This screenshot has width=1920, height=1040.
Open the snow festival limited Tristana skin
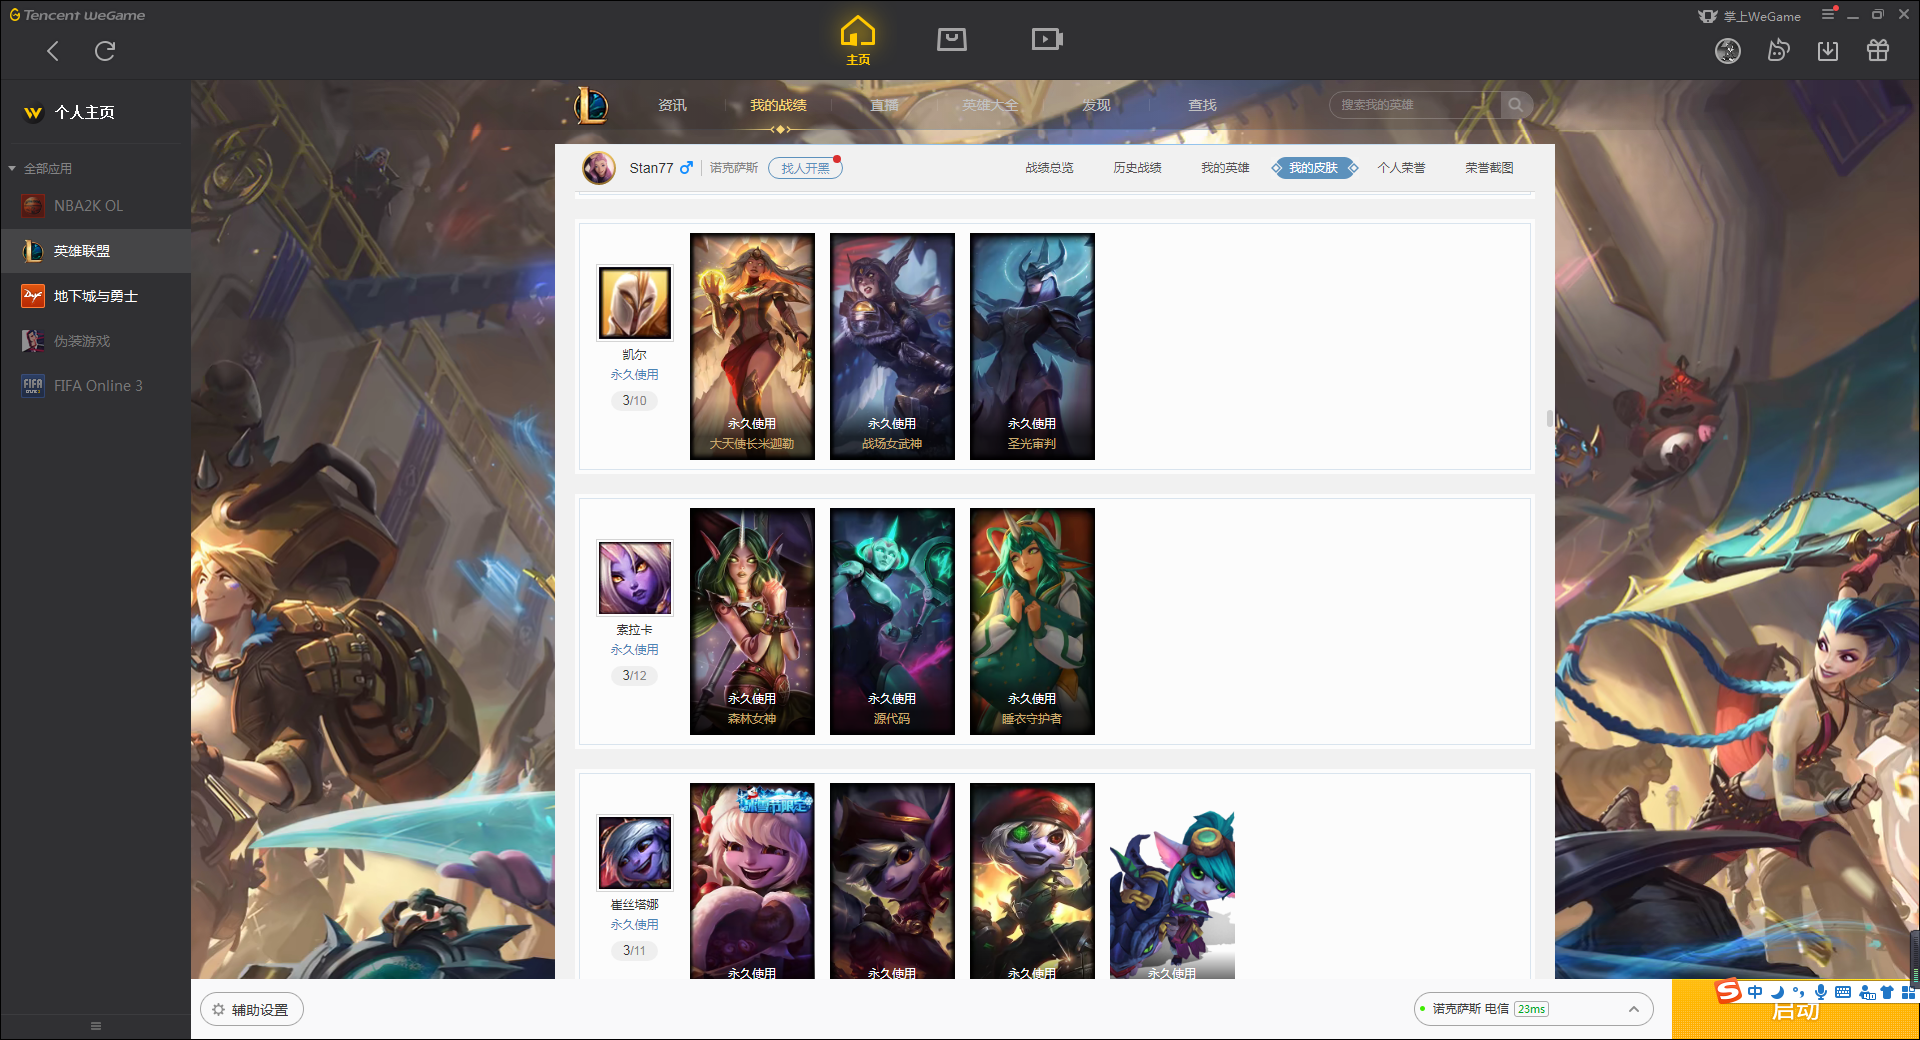752,881
